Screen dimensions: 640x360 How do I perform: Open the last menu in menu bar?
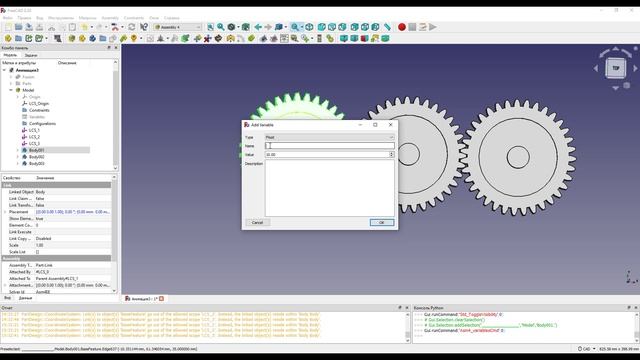click(171, 18)
